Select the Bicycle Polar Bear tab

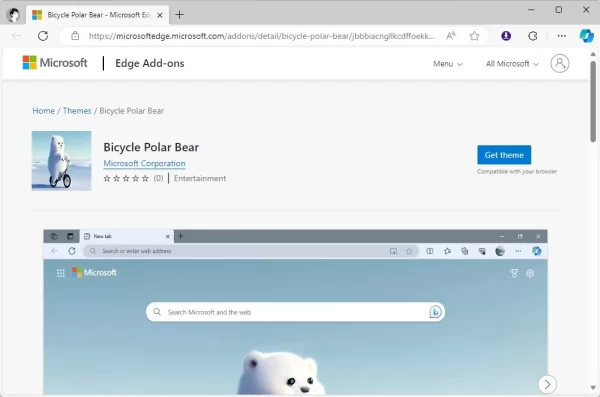pyautogui.click(x=98, y=15)
